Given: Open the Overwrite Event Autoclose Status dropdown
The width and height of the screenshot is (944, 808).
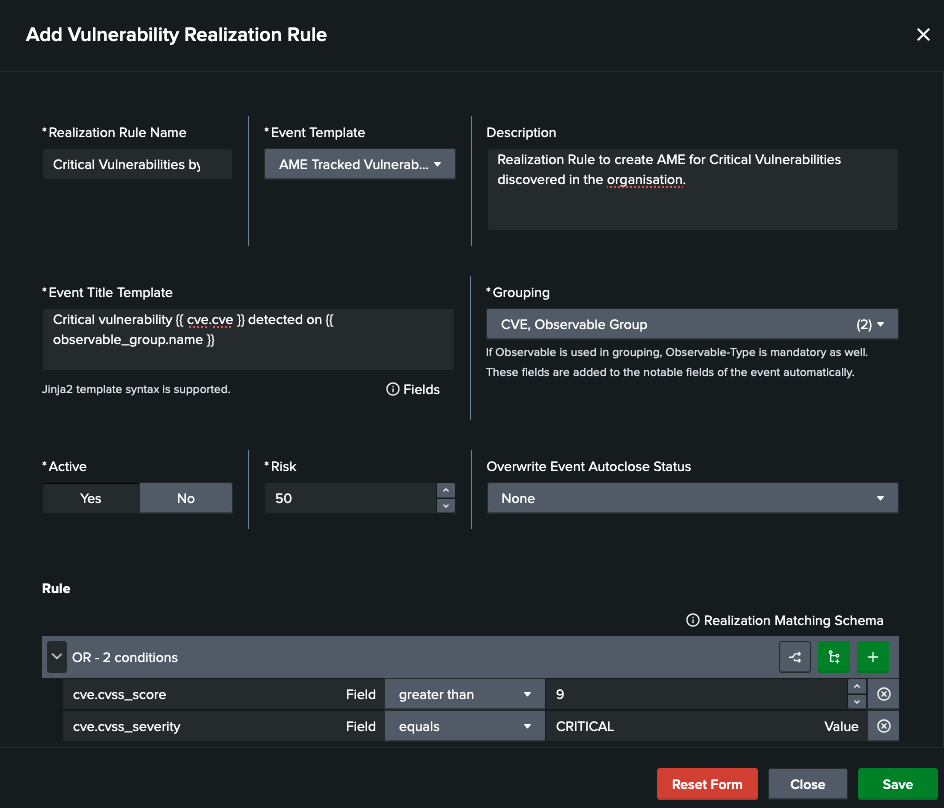Looking at the screenshot, I should 692,497.
